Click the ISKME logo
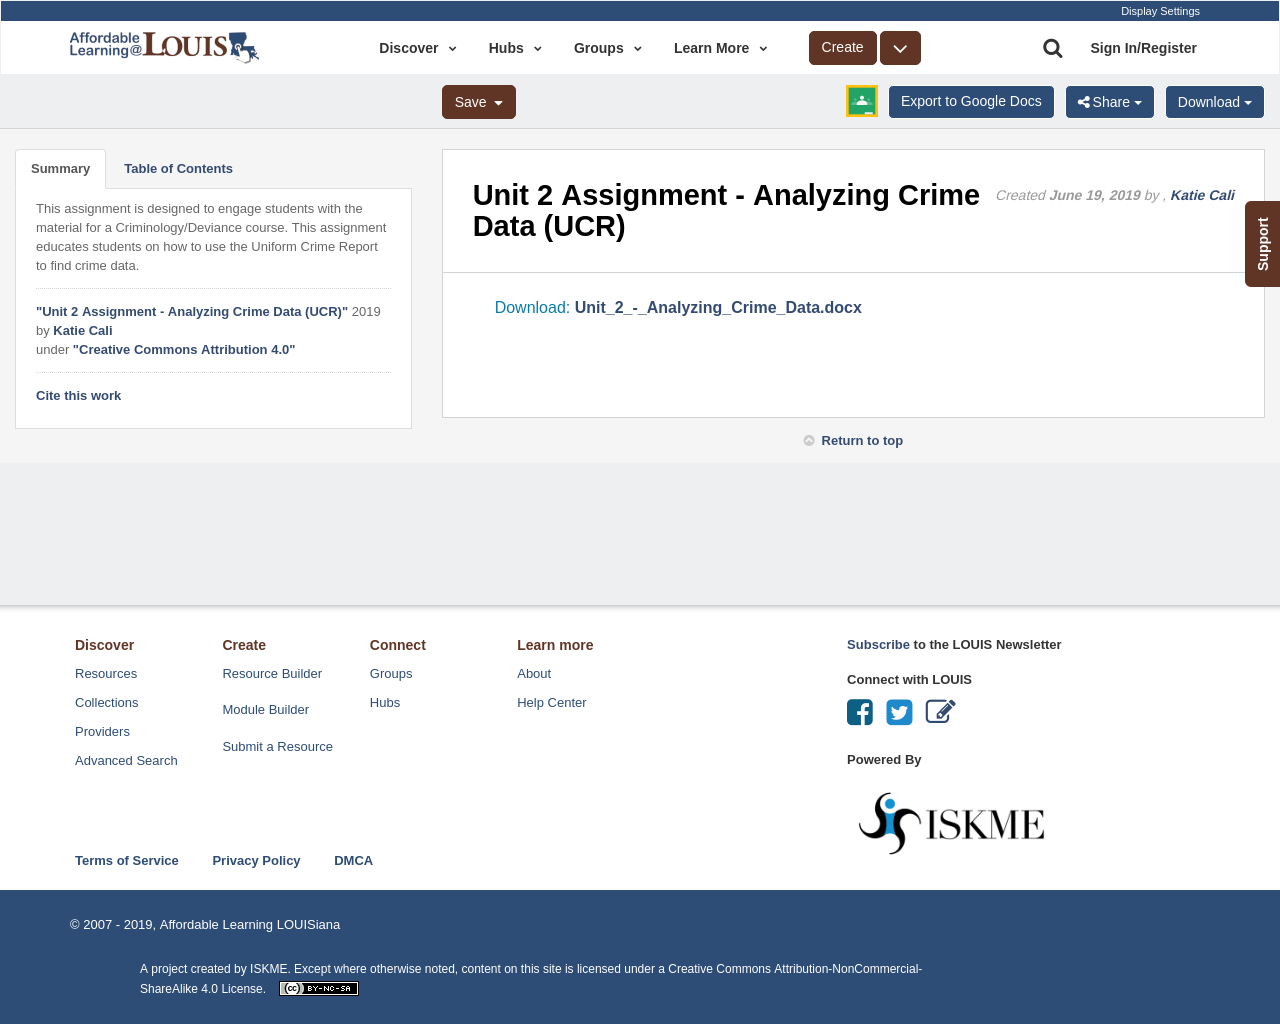The height and width of the screenshot is (1024, 1280). pyautogui.click(x=951, y=820)
